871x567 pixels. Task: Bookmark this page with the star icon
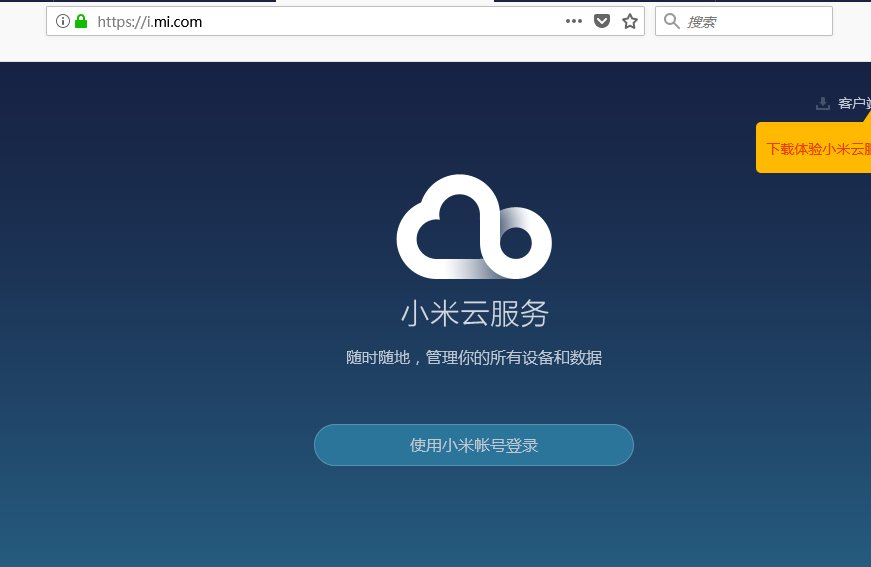[x=630, y=22]
